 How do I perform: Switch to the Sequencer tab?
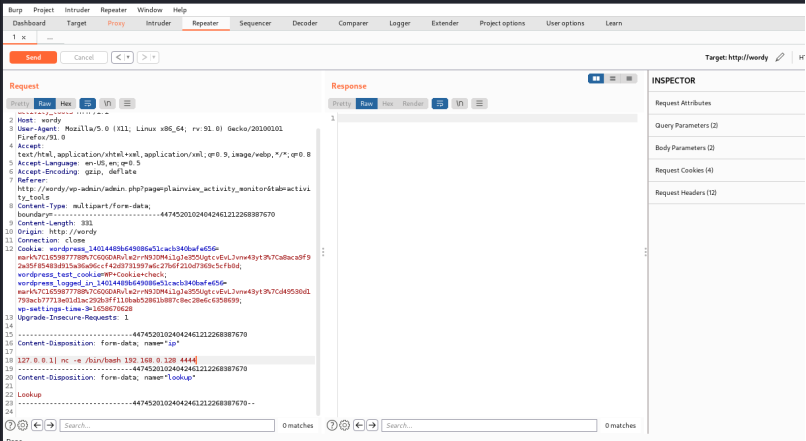255,23
